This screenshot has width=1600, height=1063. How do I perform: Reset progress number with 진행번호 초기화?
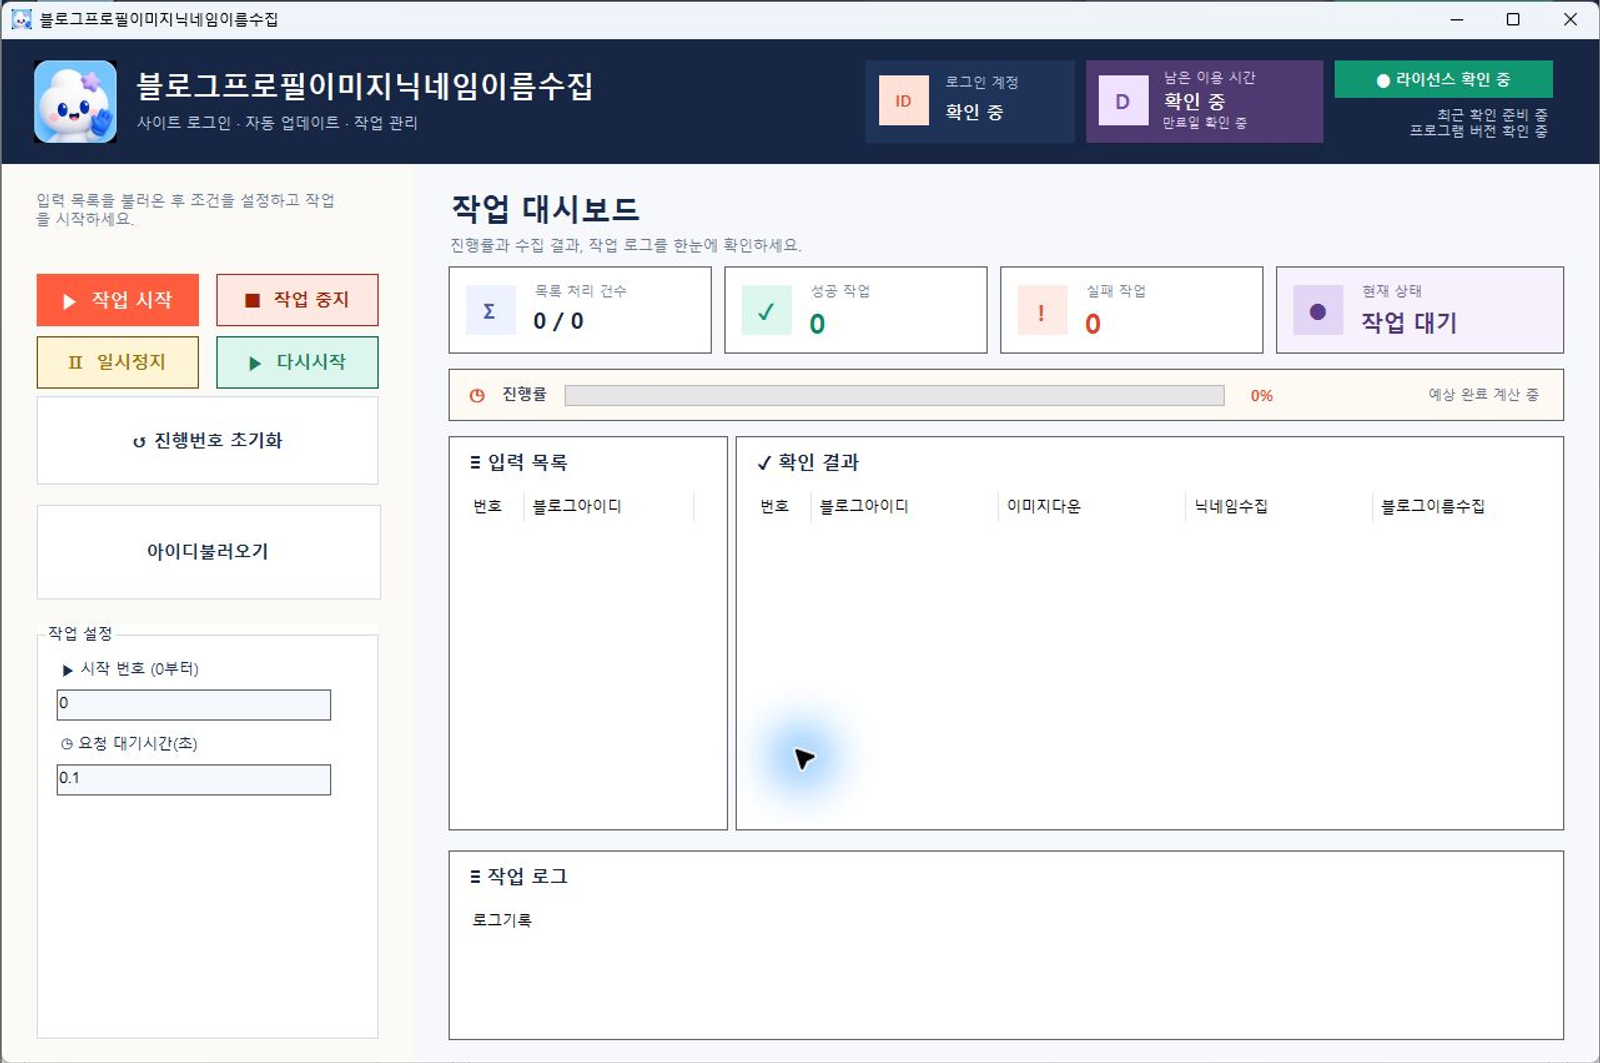208,441
